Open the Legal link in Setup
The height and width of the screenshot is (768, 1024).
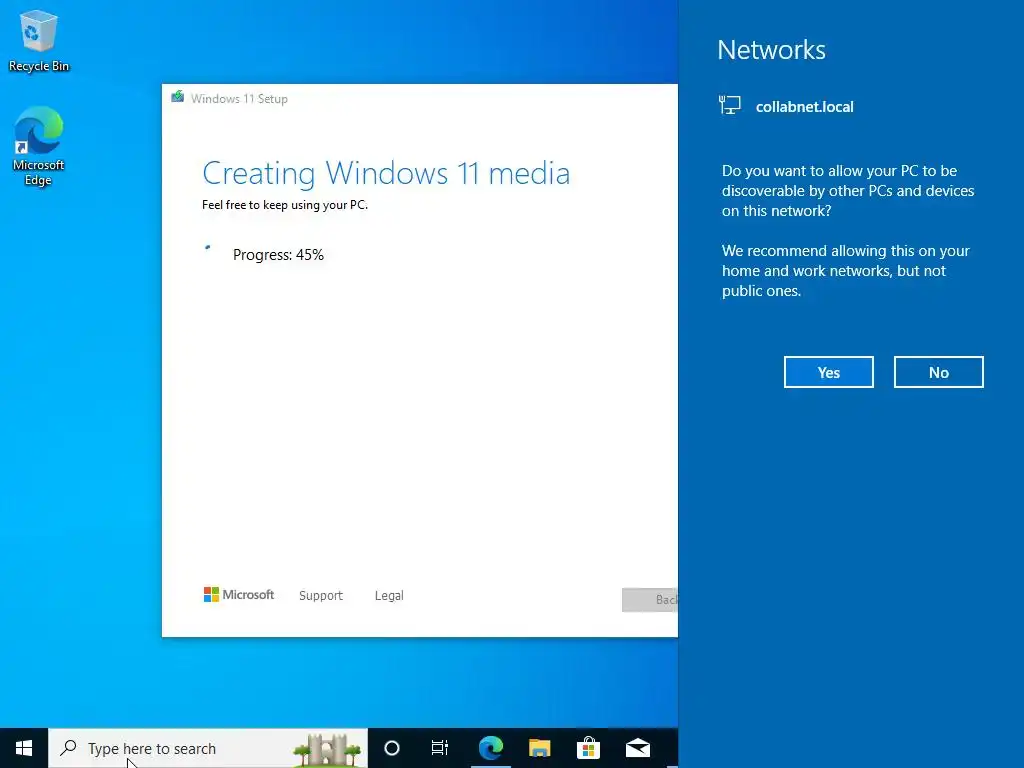tap(389, 596)
